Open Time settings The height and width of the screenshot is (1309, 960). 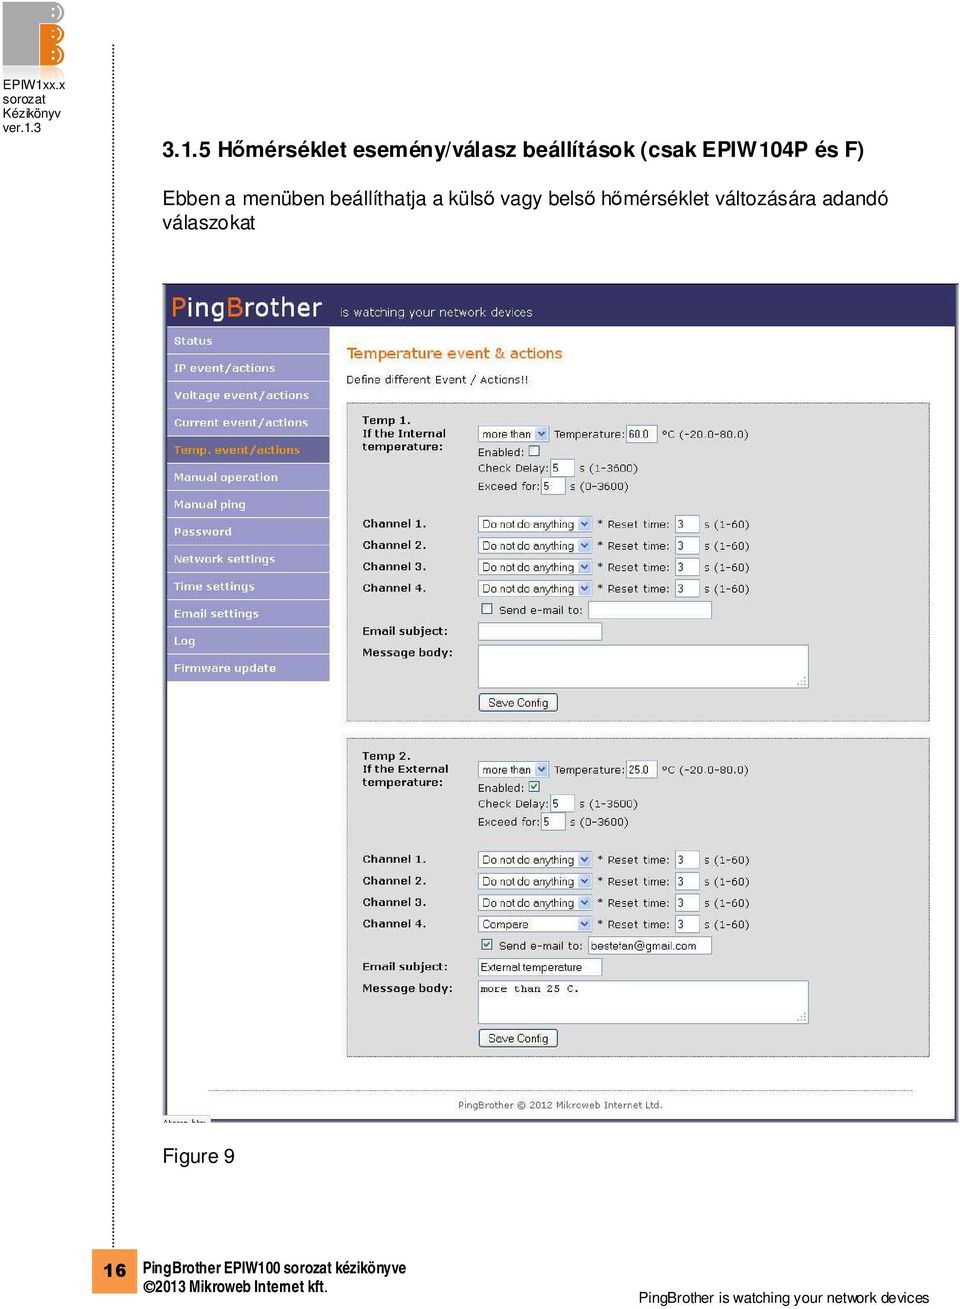click(248, 586)
